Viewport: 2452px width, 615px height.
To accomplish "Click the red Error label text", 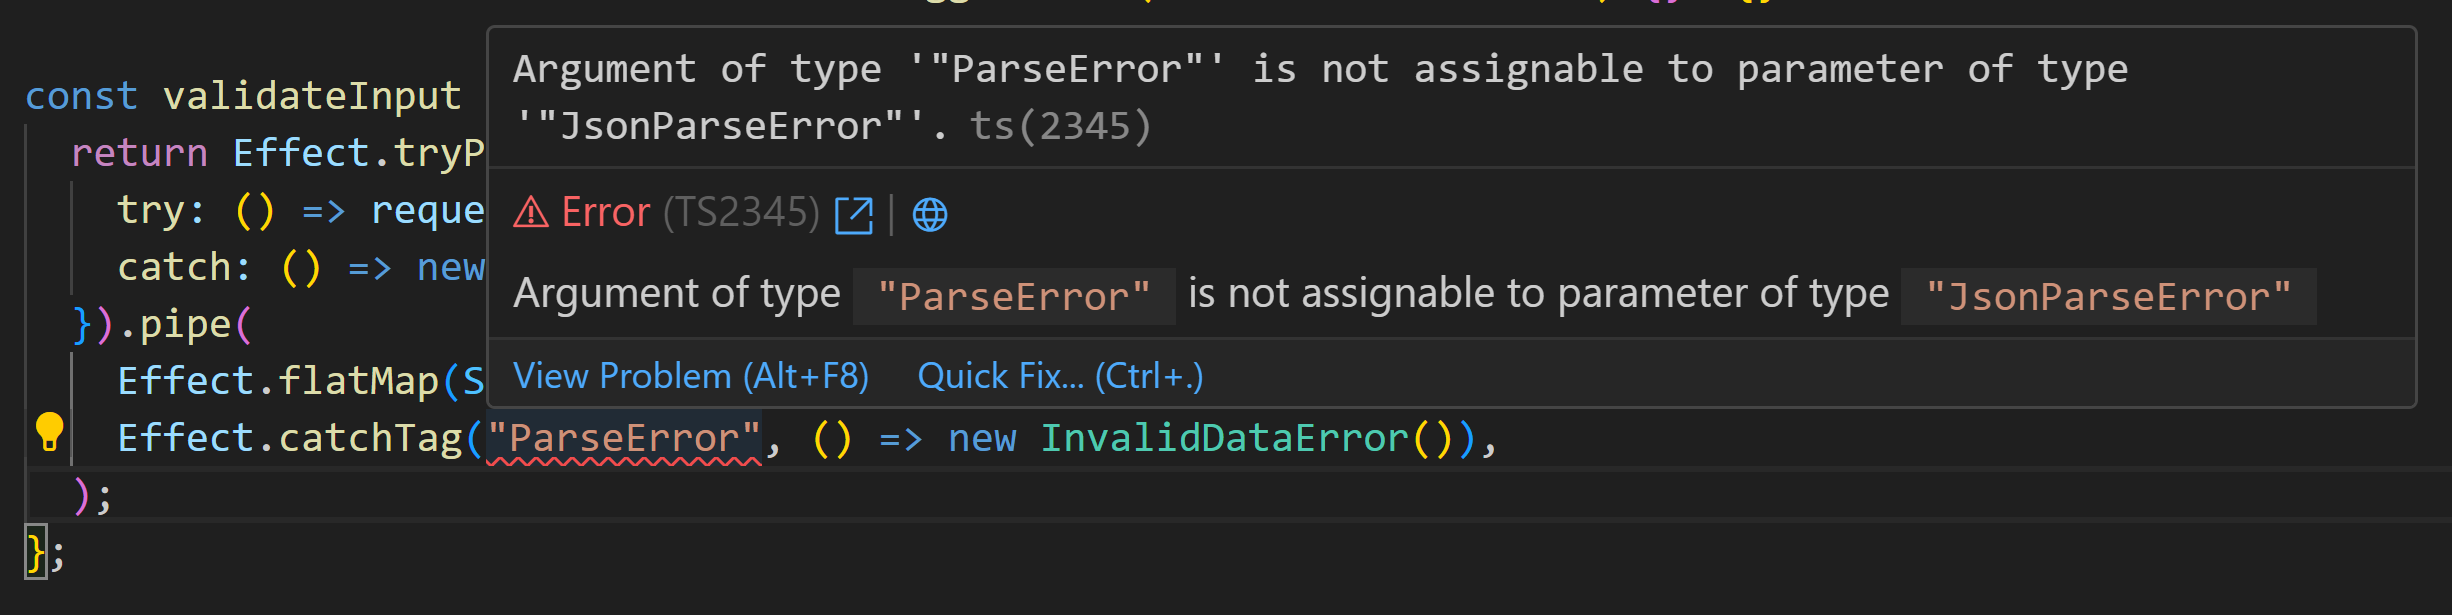I will pyautogui.click(x=606, y=213).
